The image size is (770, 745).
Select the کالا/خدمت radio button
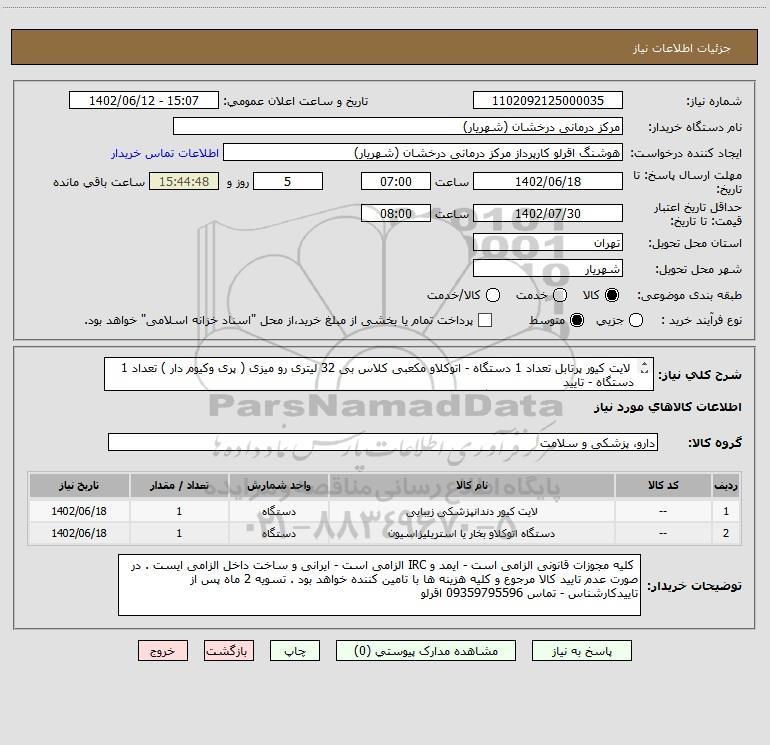pos(493,295)
